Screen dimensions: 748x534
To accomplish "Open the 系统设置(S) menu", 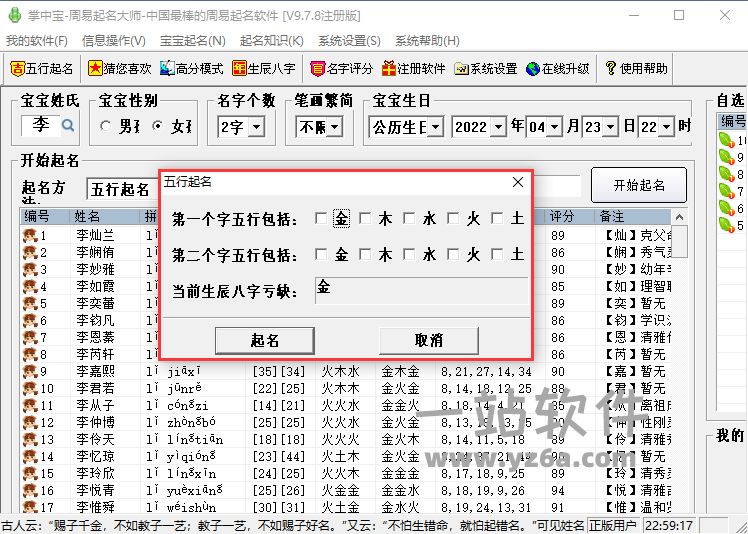I will coord(350,41).
